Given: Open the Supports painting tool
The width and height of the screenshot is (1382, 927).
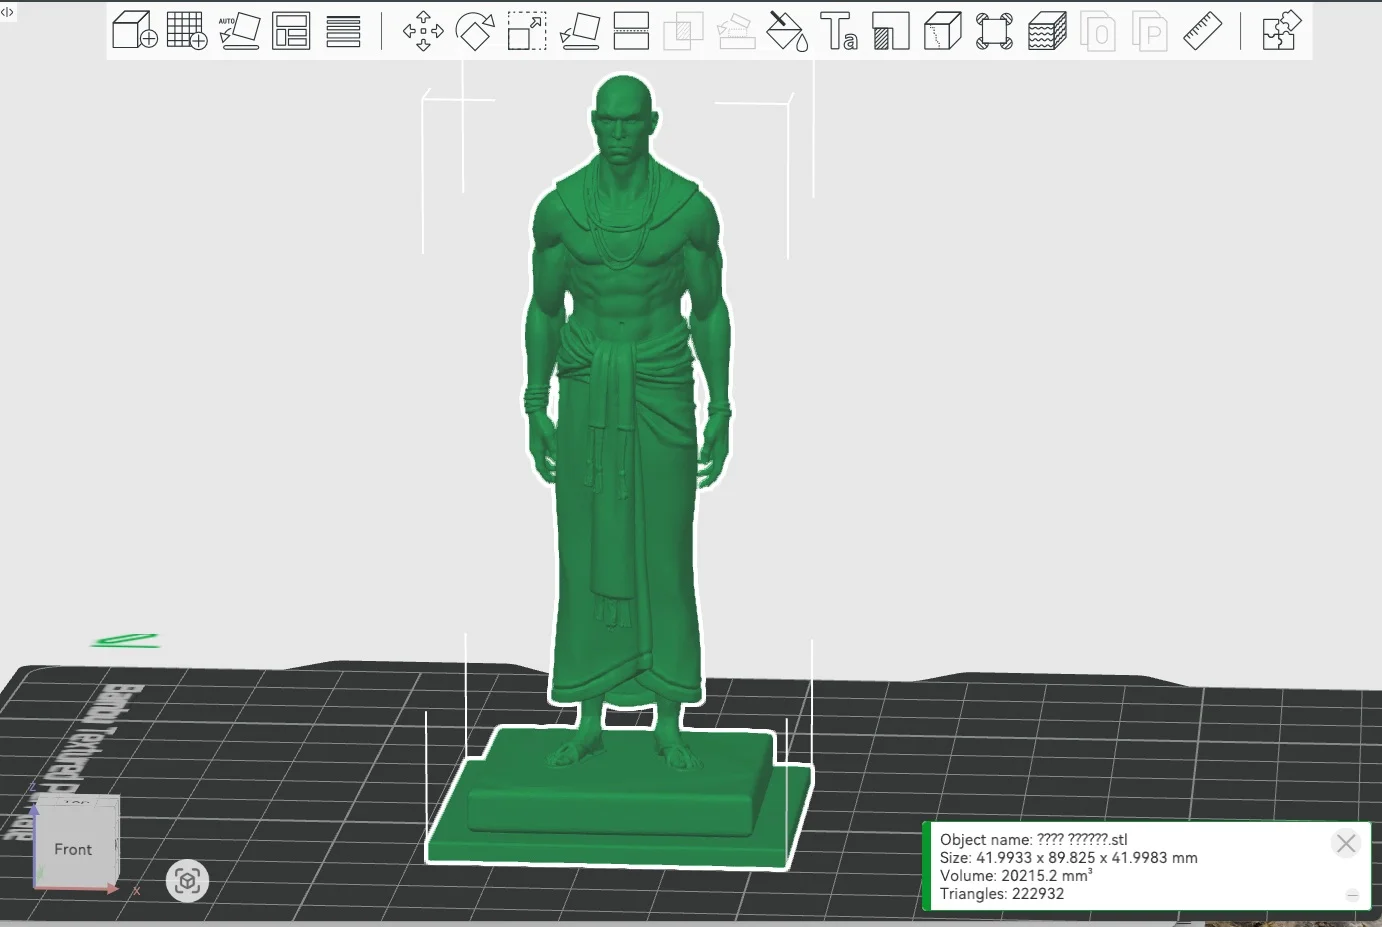Looking at the screenshot, I should coord(890,31).
